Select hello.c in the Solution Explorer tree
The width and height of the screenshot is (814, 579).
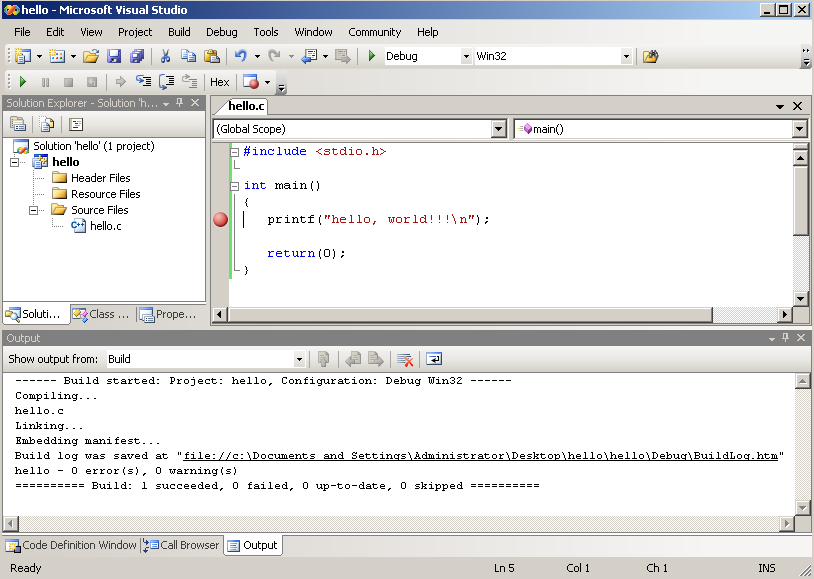(106, 226)
